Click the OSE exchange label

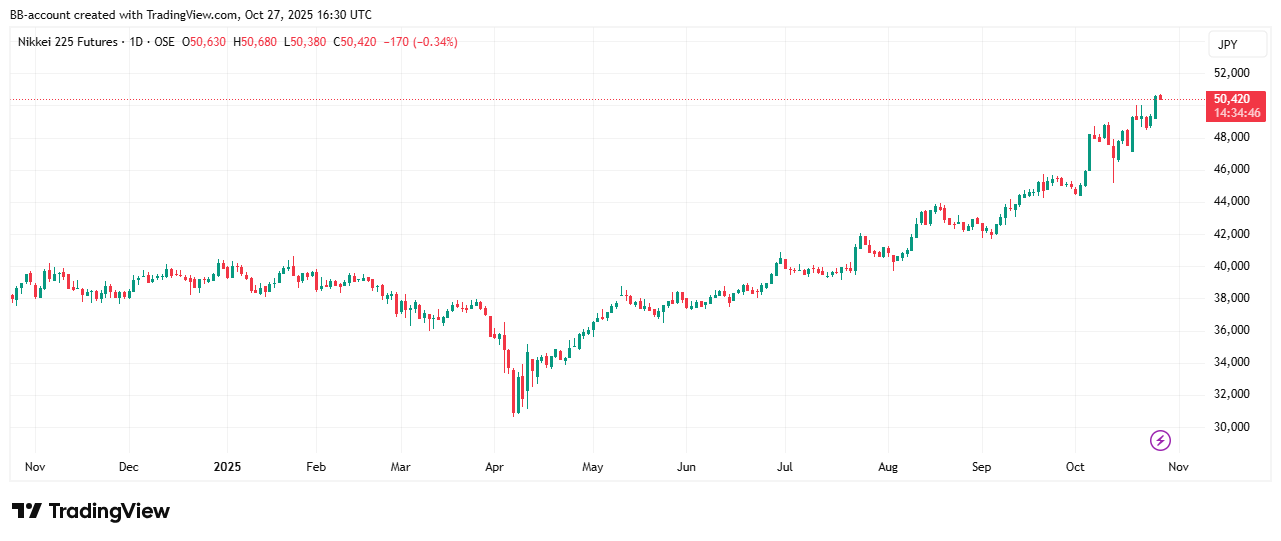pos(164,42)
